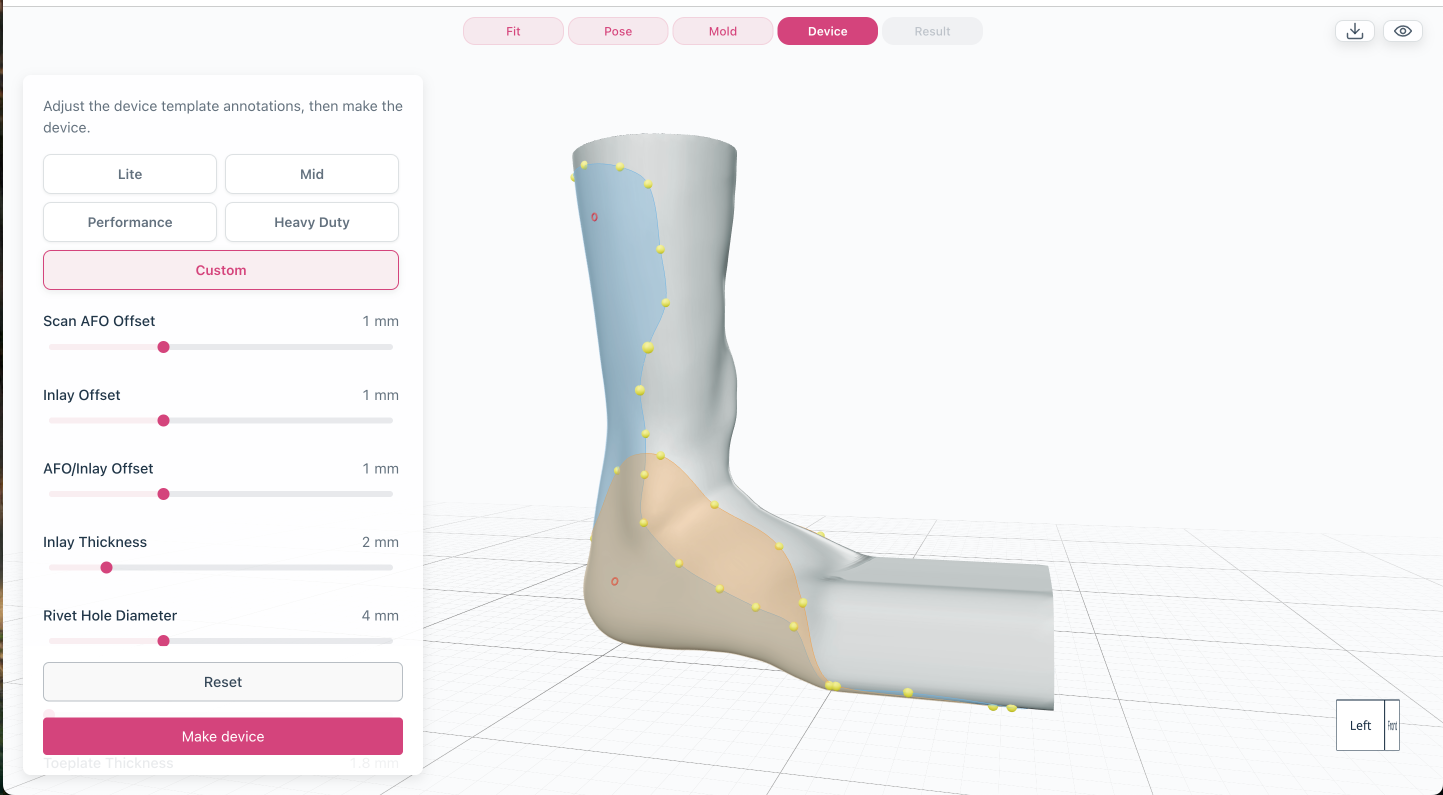Click the red rivet hole marker on calf
The height and width of the screenshot is (795, 1443).
coord(594,217)
